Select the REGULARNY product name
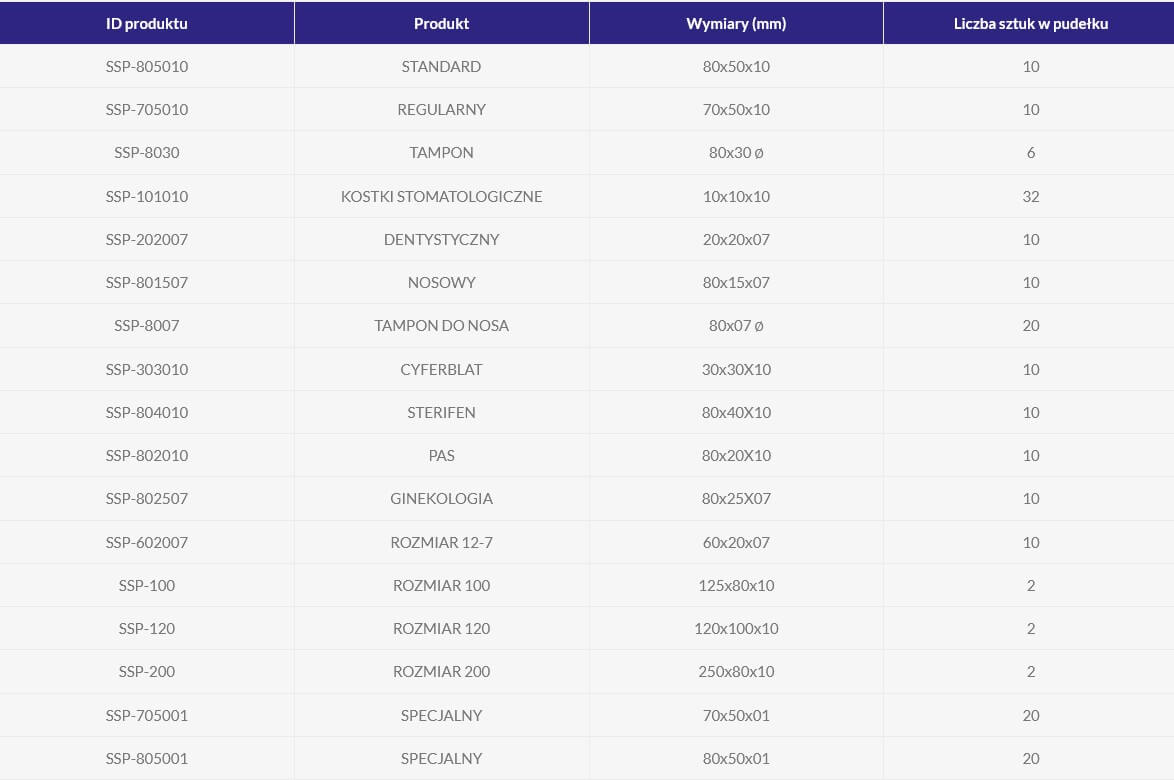This screenshot has height=780, width=1174. point(441,110)
